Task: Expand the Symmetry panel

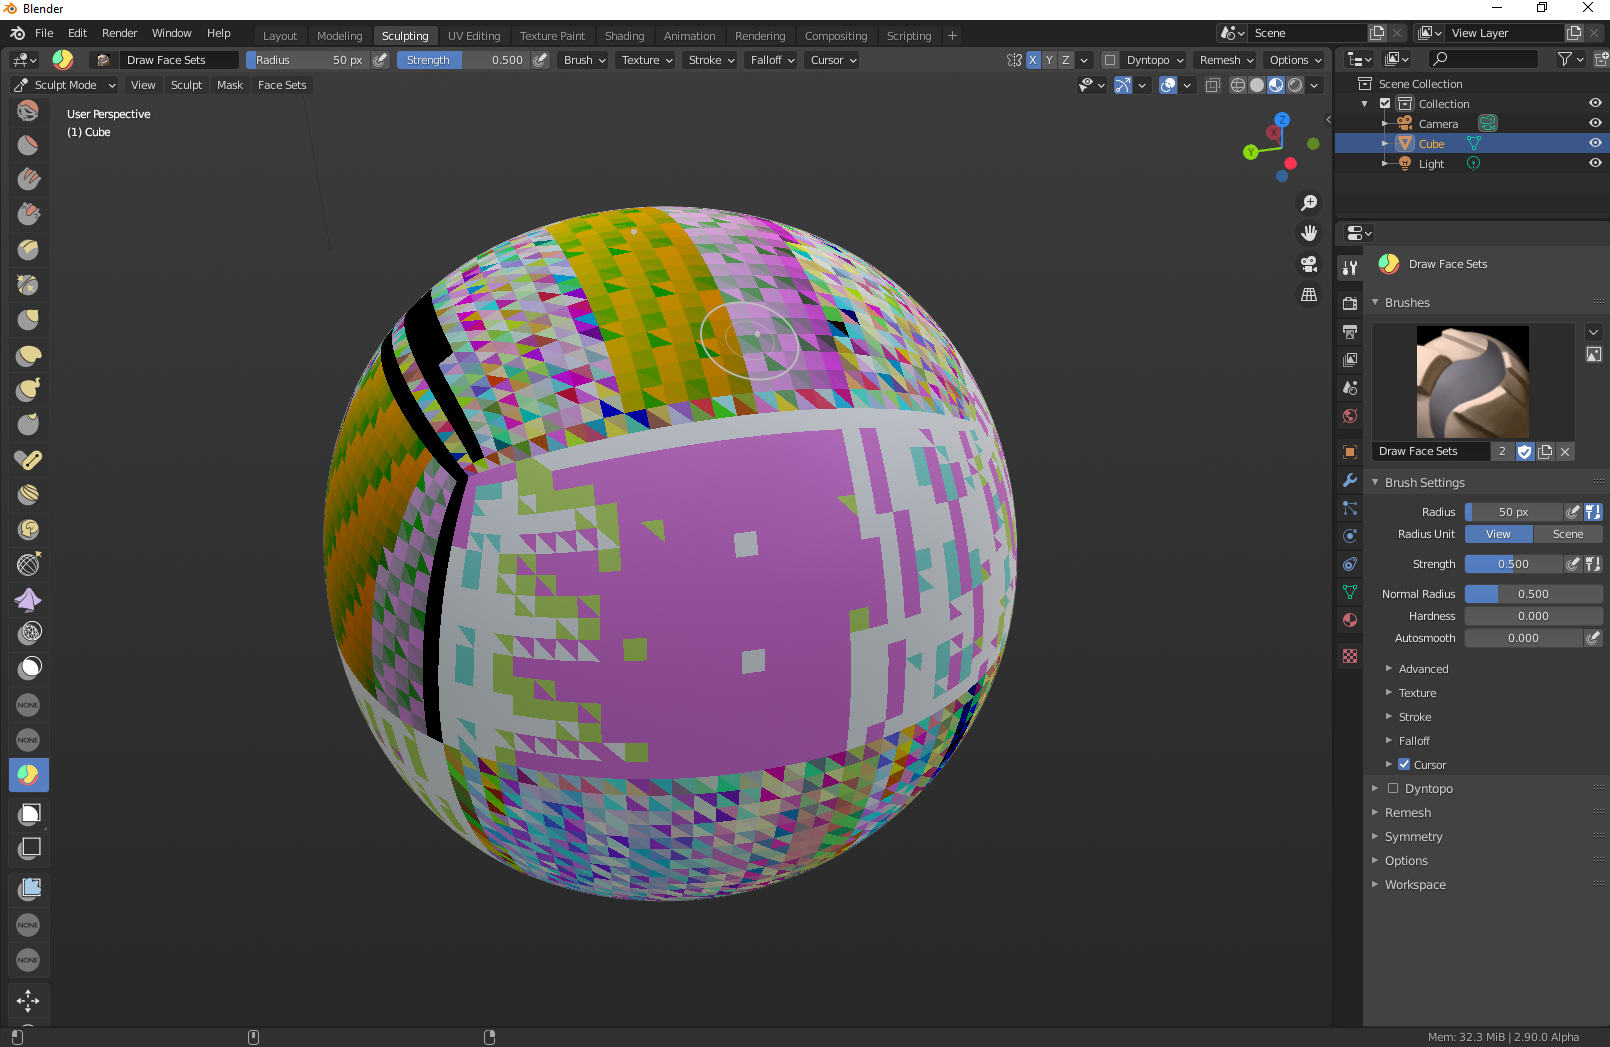Action: pyautogui.click(x=1413, y=837)
